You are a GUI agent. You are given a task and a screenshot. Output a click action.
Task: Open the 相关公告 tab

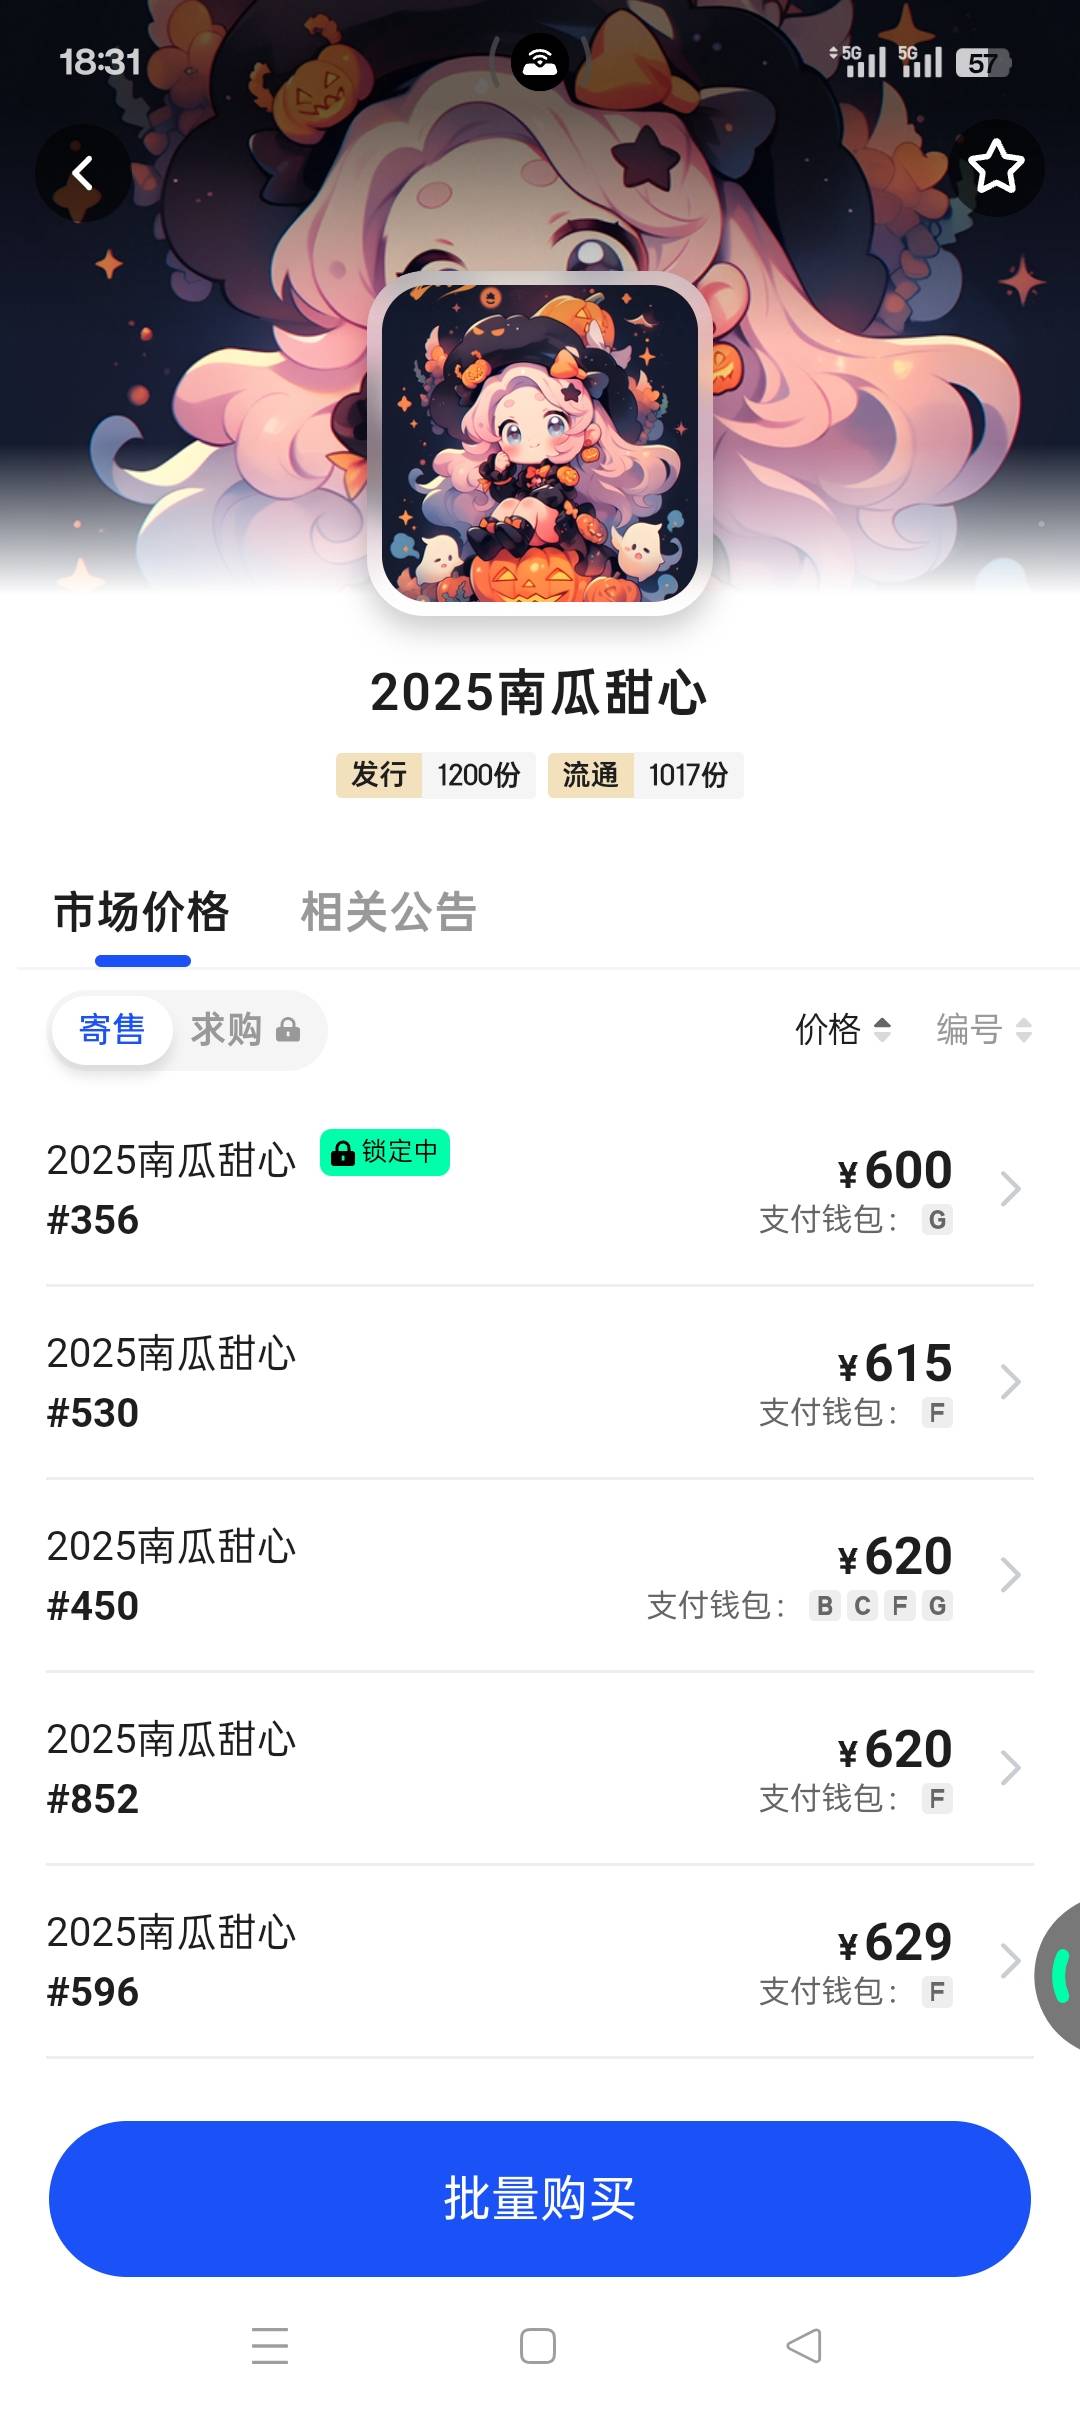(x=388, y=912)
